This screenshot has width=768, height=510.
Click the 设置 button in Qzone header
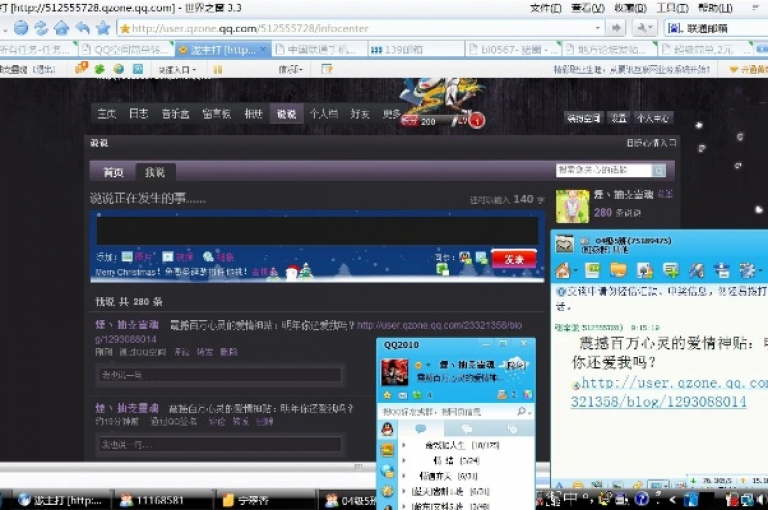click(618, 118)
